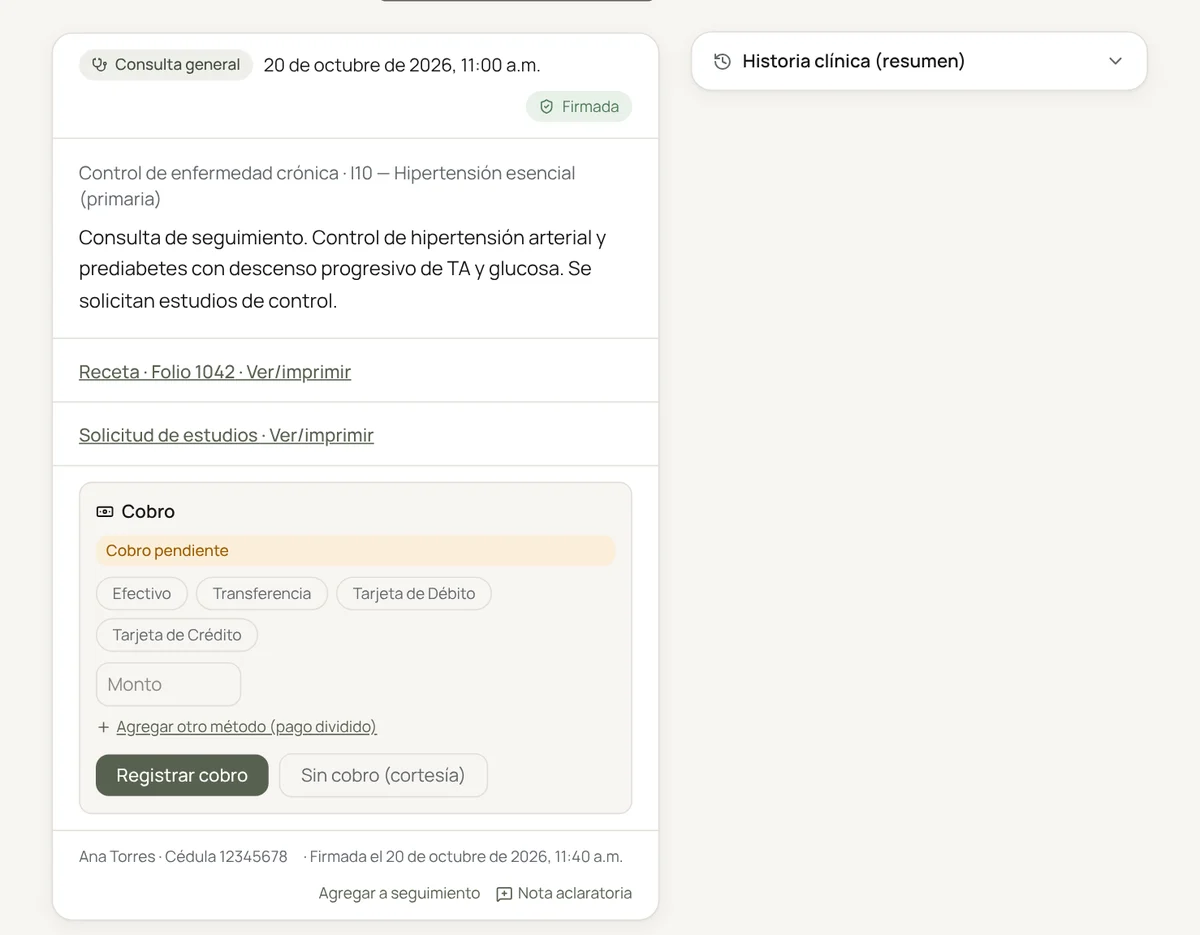Click the cash icon next to Cobro

click(x=105, y=512)
